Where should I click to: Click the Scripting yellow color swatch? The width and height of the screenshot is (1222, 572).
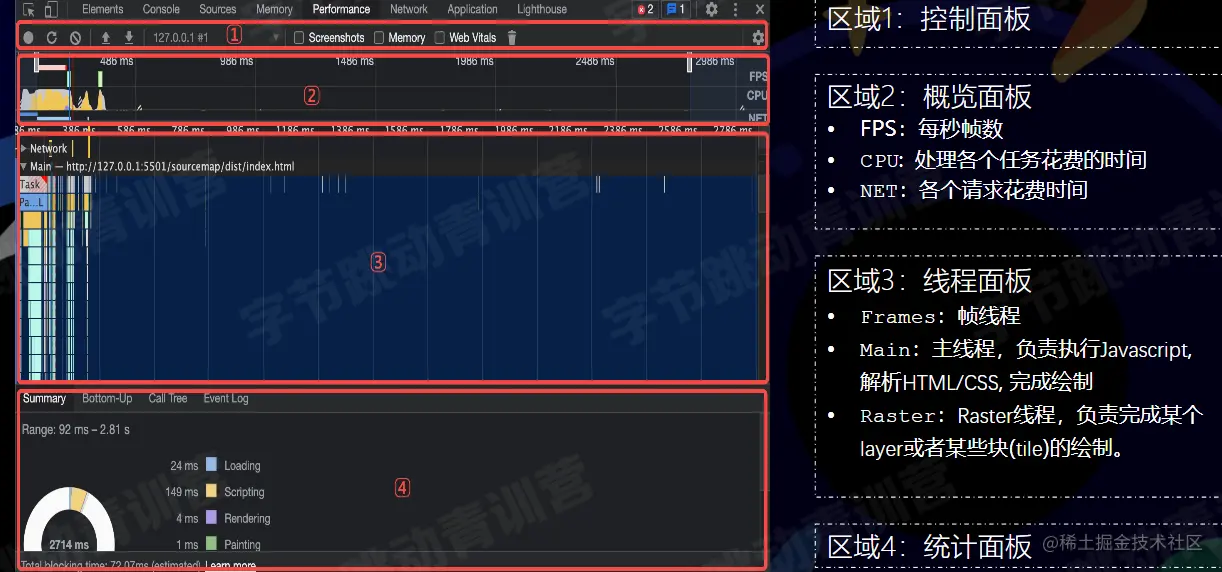pos(211,491)
